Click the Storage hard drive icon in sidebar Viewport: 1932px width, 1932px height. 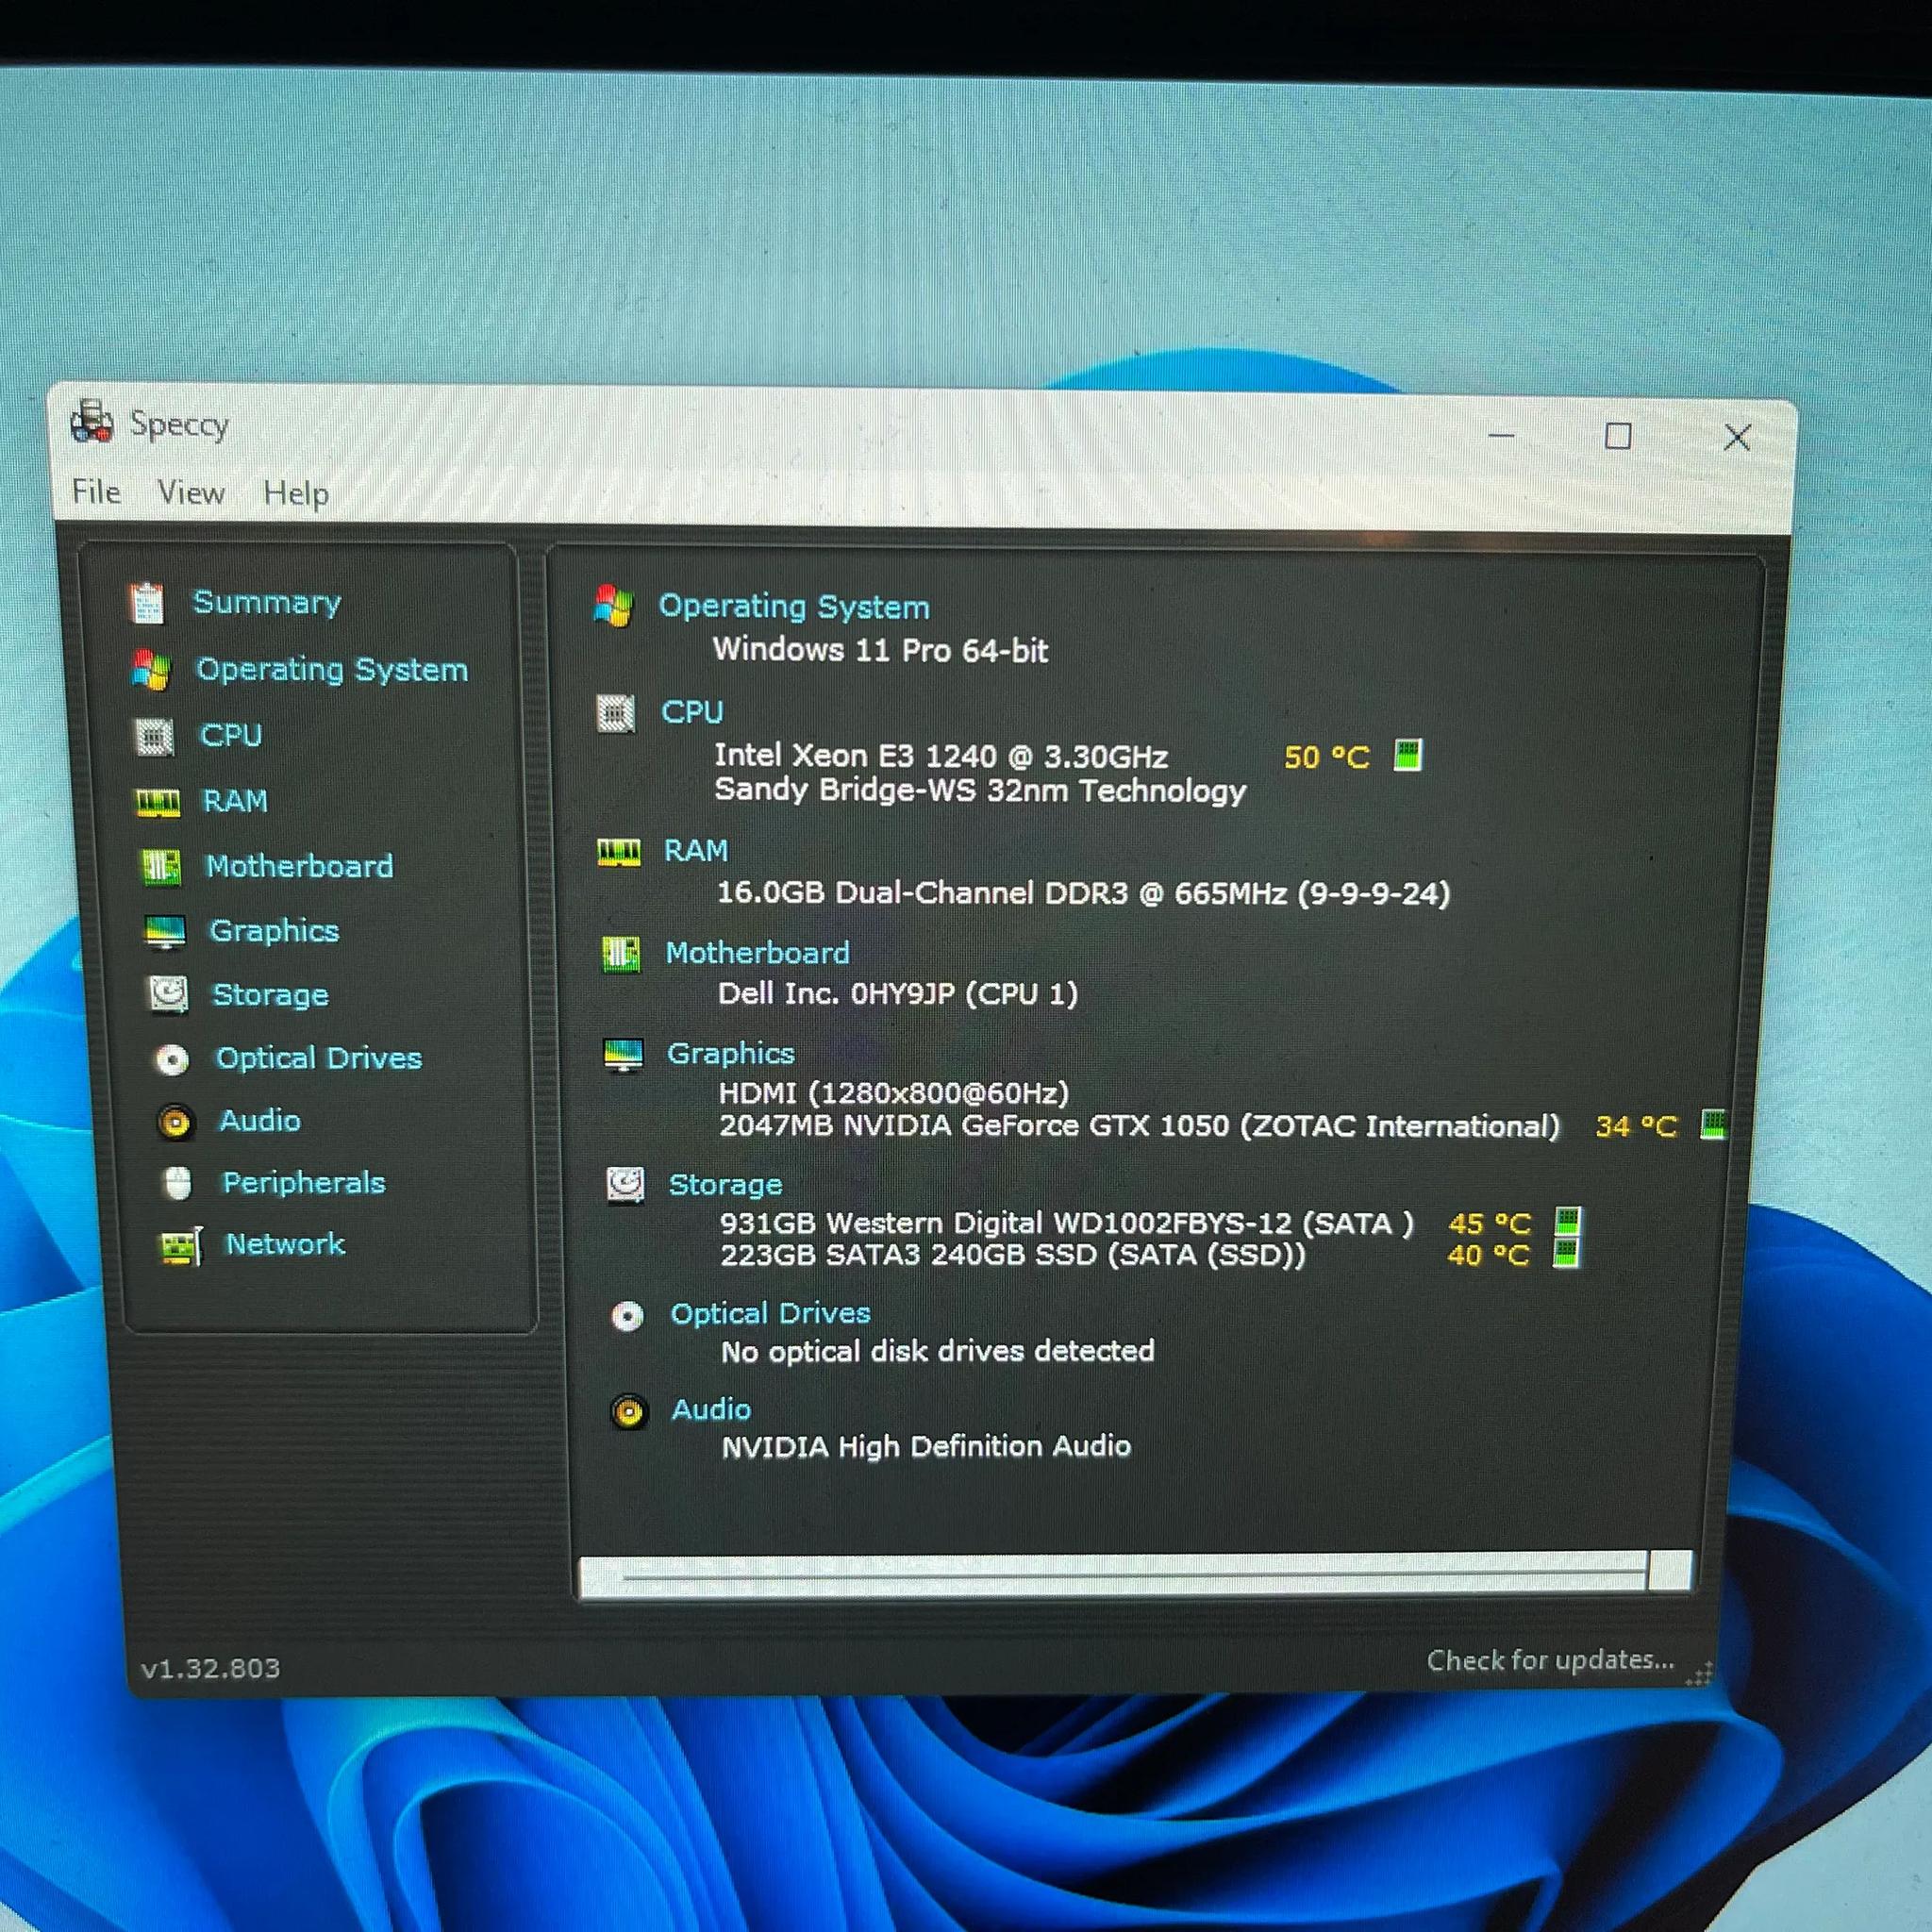click(x=168, y=996)
